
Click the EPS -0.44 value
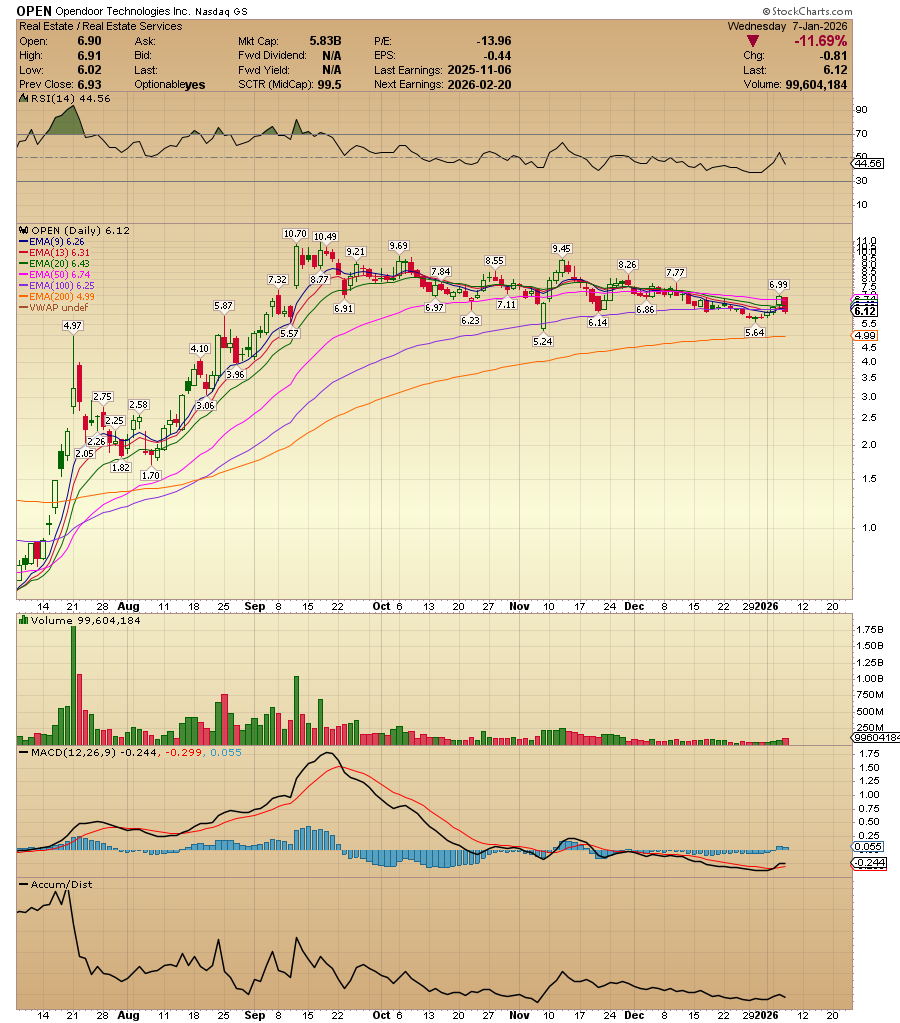tap(497, 55)
